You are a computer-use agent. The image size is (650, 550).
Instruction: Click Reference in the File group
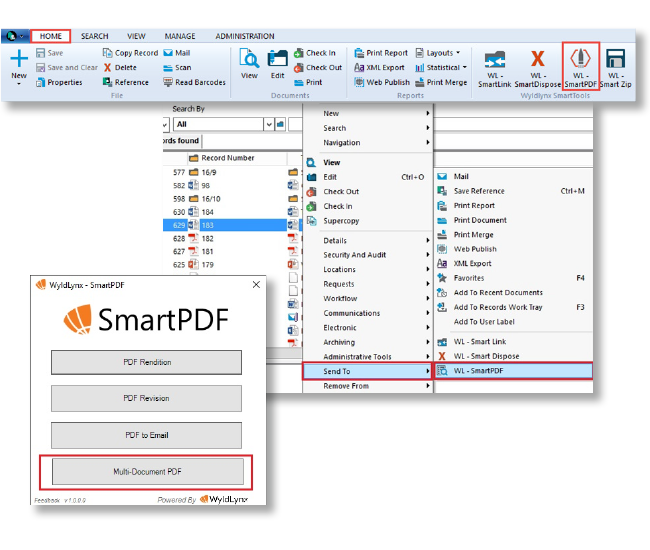[126, 82]
